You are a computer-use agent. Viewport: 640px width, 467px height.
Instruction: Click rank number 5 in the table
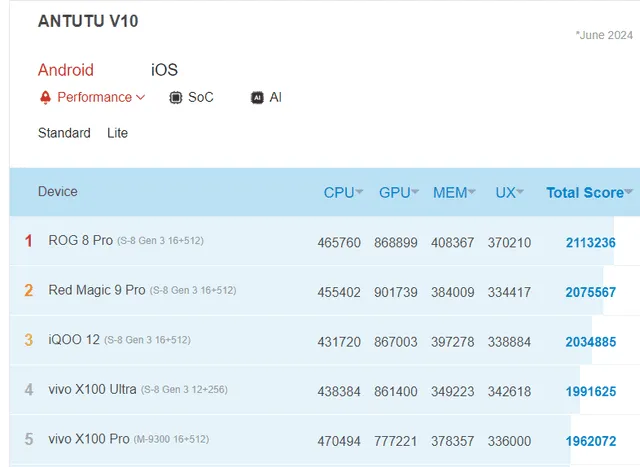pos(29,439)
